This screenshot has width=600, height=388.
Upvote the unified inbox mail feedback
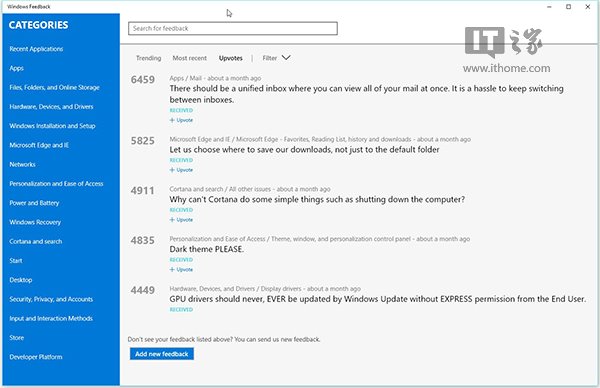[x=181, y=120]
